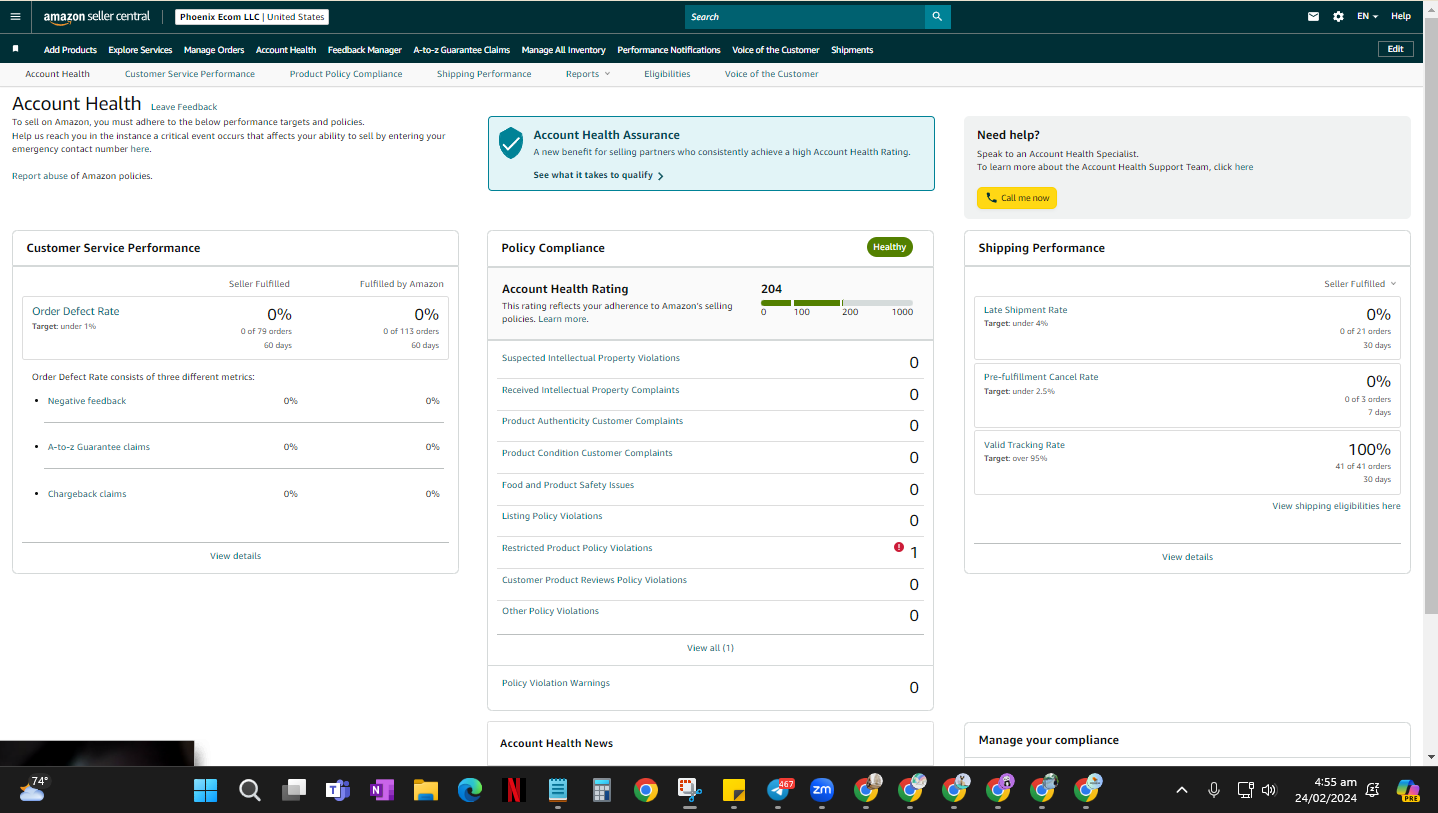This screenshot has height=813, width=1438.
Task: Click the bookmark flag icon
Action: (x=15, y=49)
